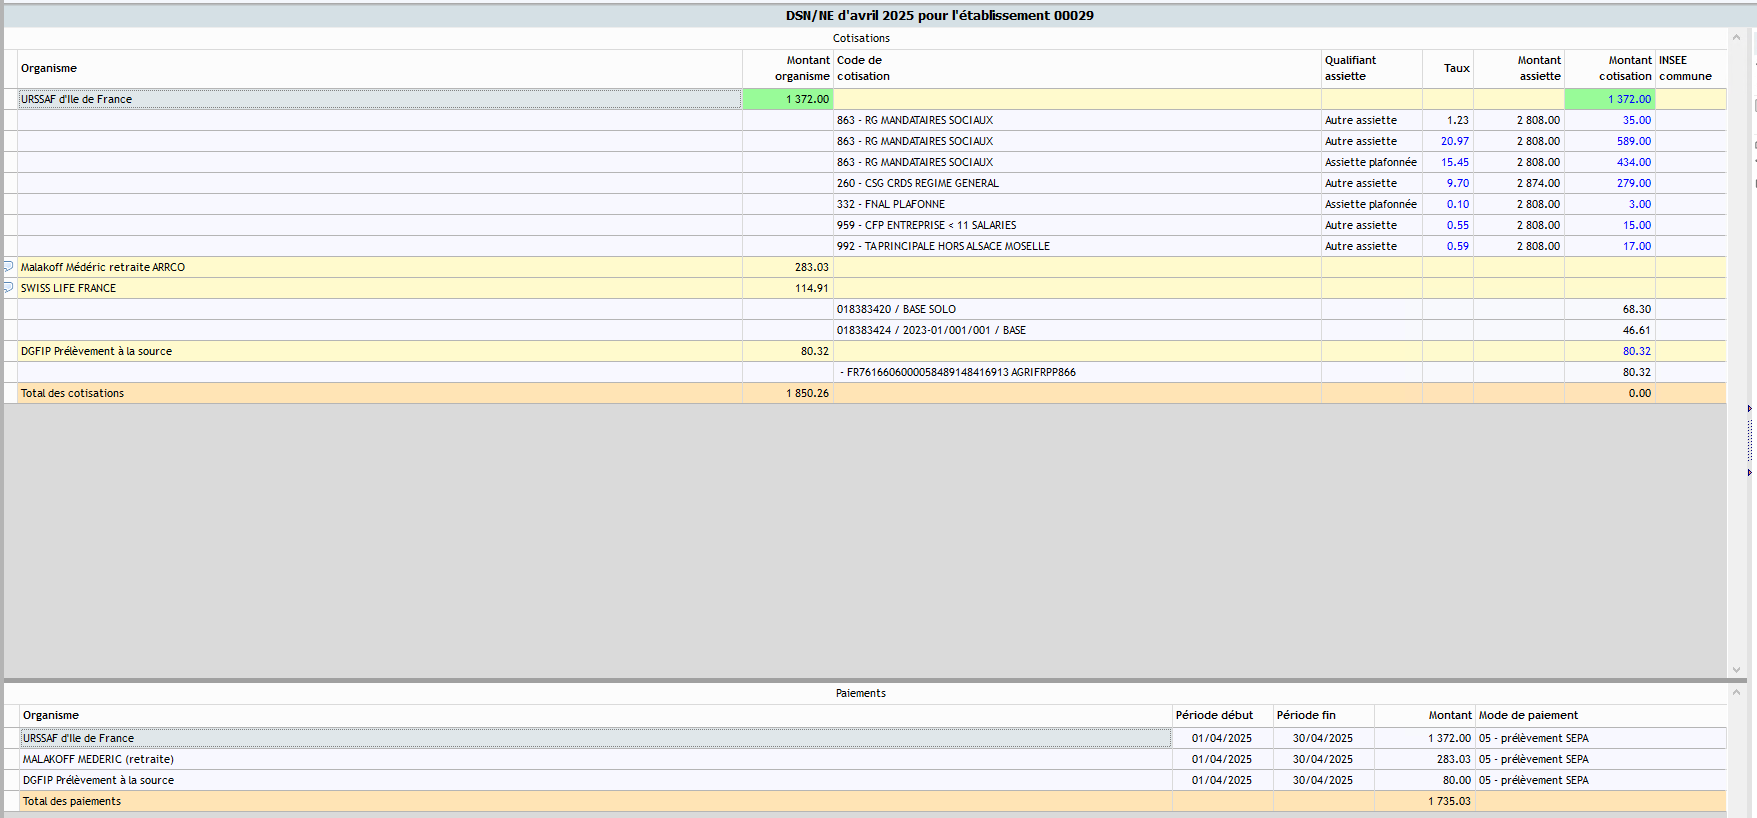The height and width of the screenshot is (818, 1757).
Task: Click Total des paiements row label
Action: click(72, 801)
